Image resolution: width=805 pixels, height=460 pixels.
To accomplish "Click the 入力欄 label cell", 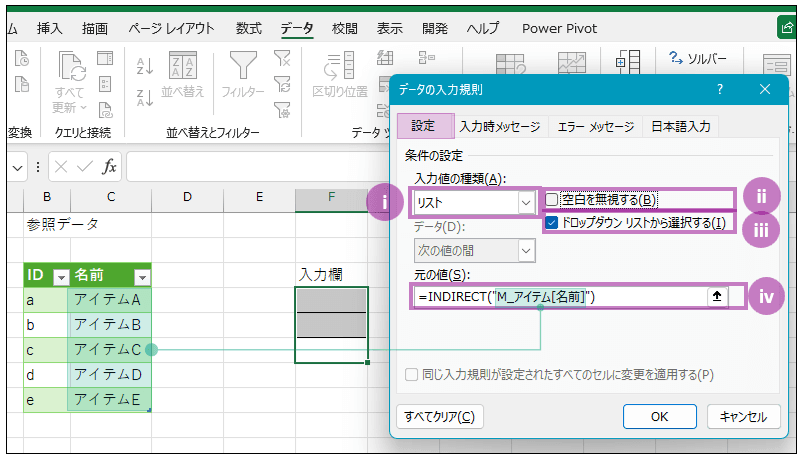I will 332,275.
